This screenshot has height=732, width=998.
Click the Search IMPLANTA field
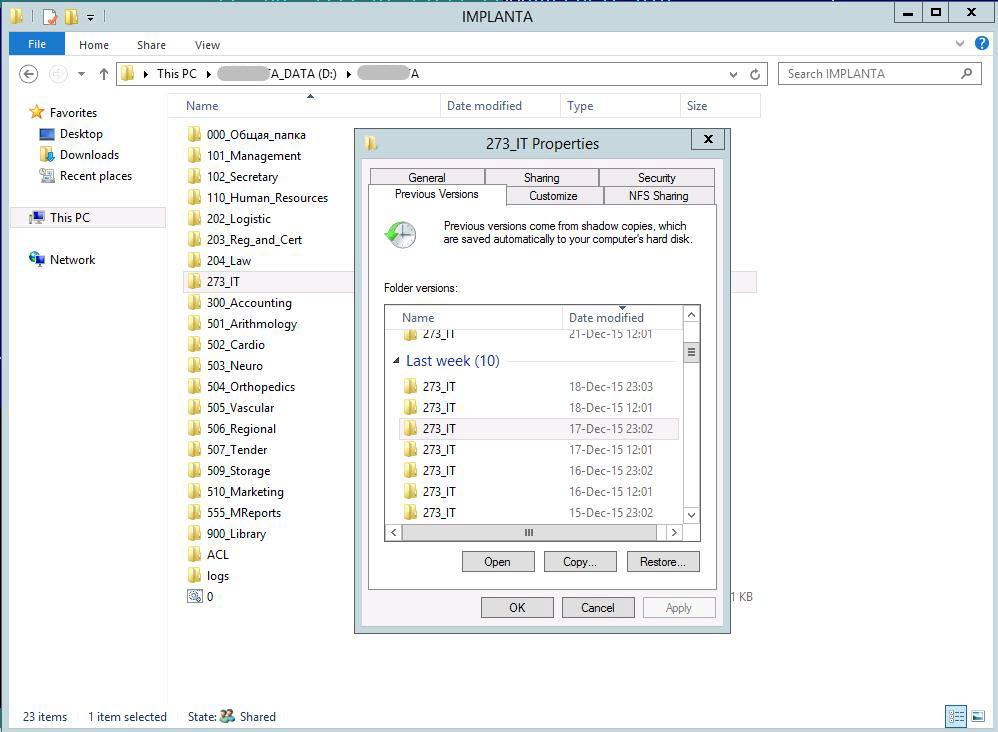(868, 74)
